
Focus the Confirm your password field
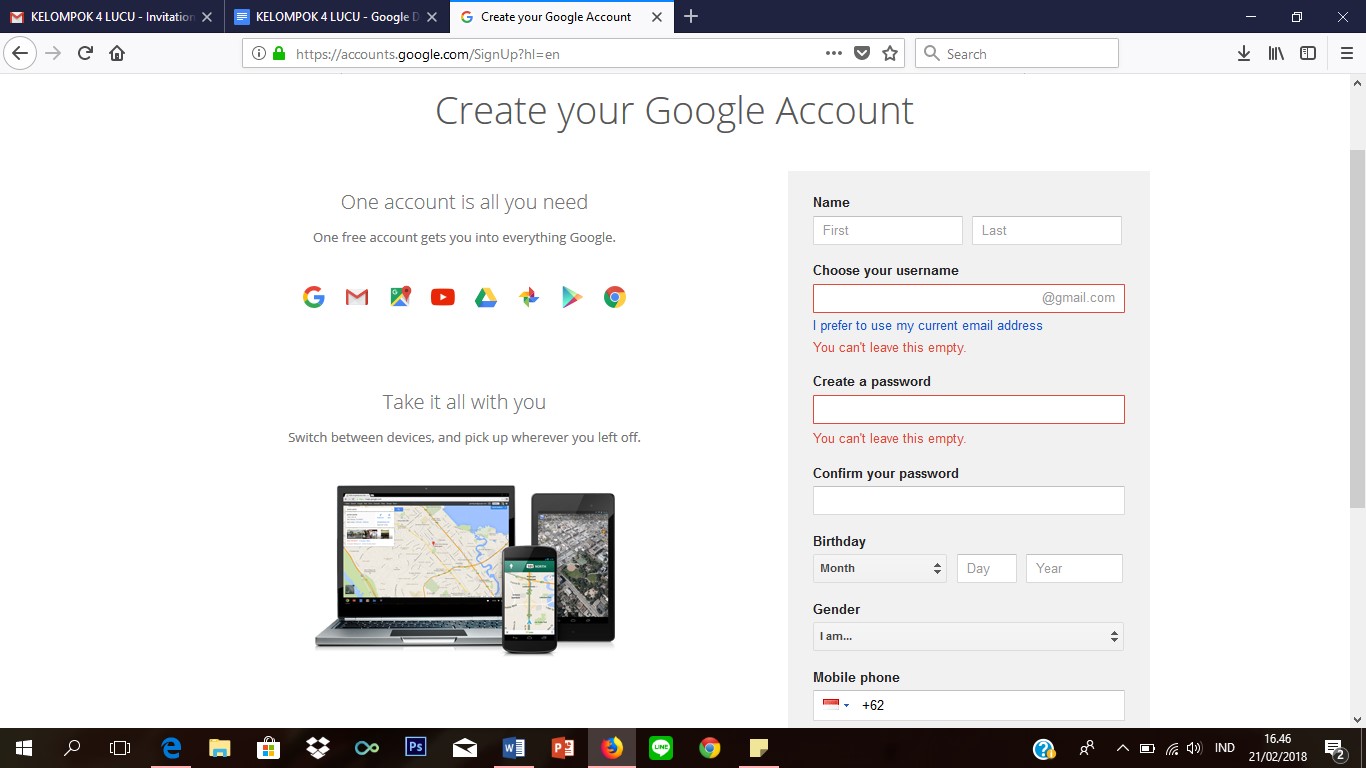click(x=968, y=500)
